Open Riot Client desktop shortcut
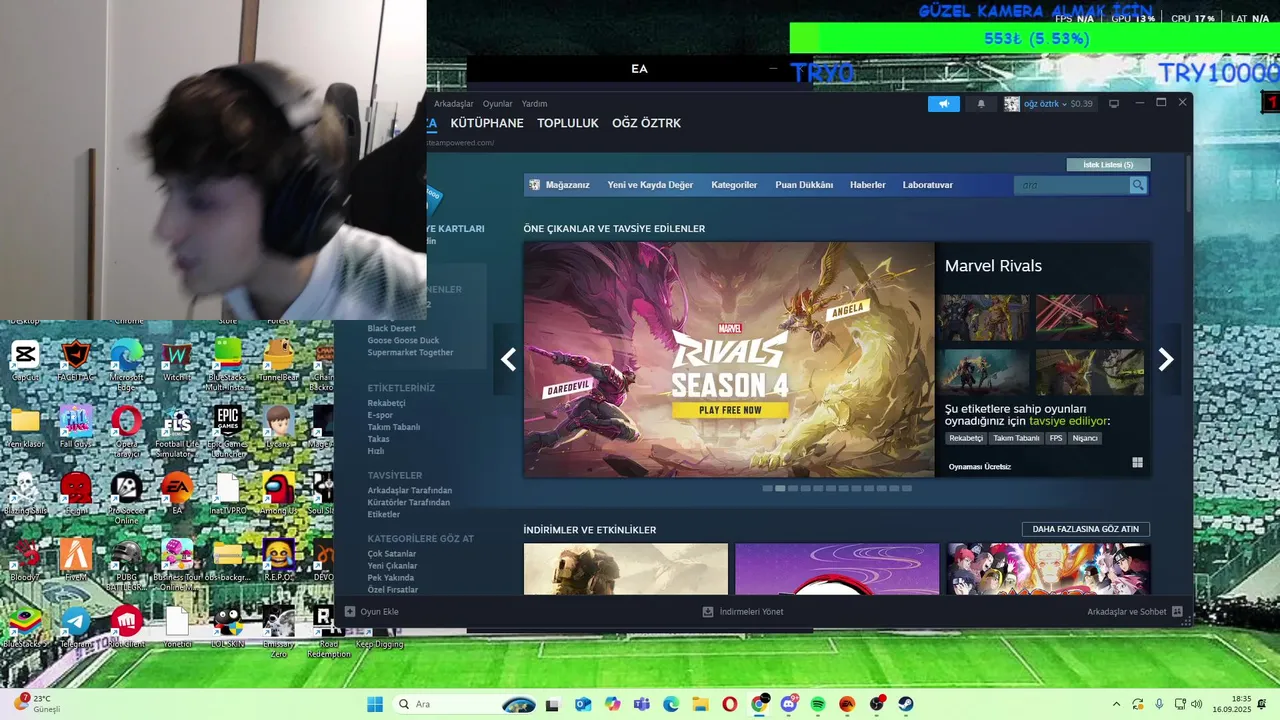The image size is (1280, 720). pyautogui.click(x=126, y=627)
